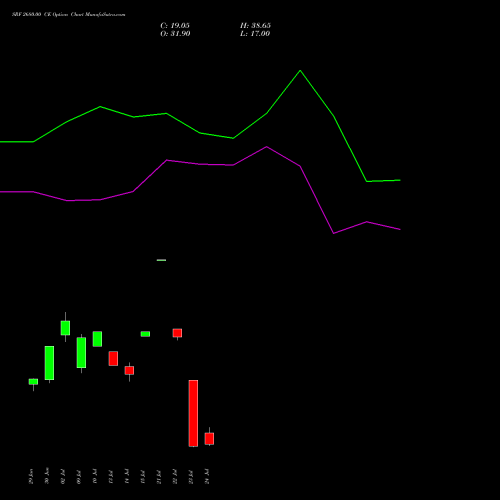500x500 pixels.
Task: Click the tallest red candlestick body
Action: (193, 413)
